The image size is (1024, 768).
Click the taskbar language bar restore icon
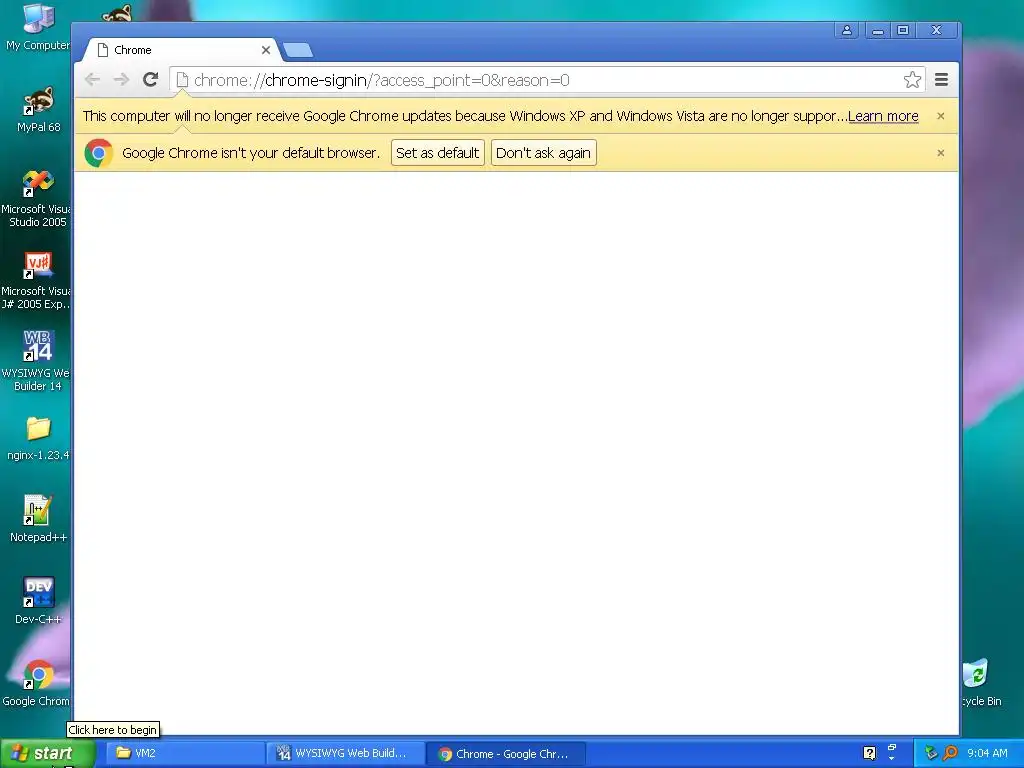point(892,748)
